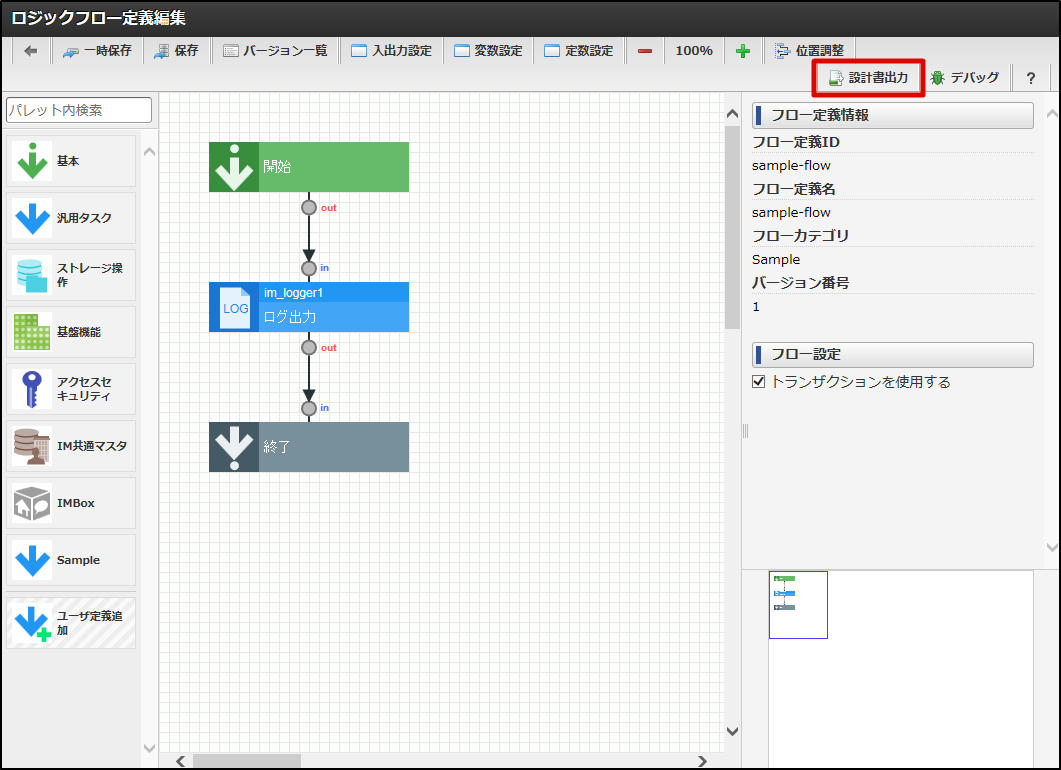
Task: Click out port of im_logger1 node
Action: [309, 347]
